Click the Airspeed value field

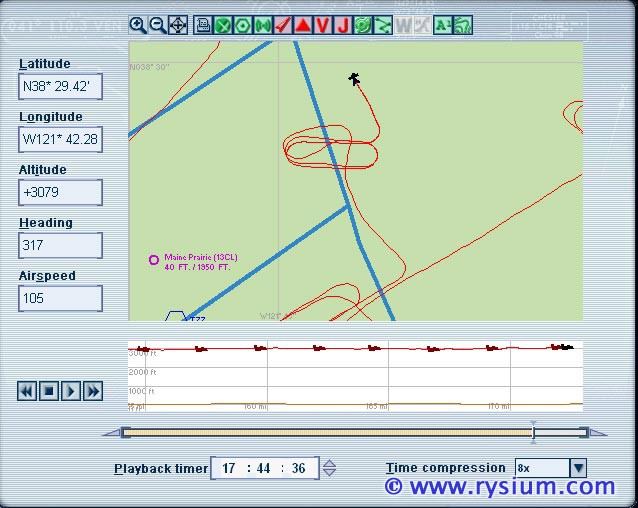(60, 298)
